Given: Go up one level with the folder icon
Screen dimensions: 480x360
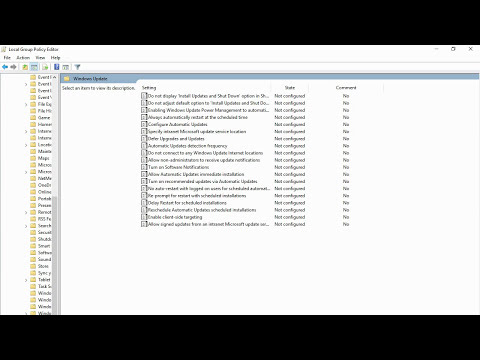Looking at the screenshot, I should point(25,67).
